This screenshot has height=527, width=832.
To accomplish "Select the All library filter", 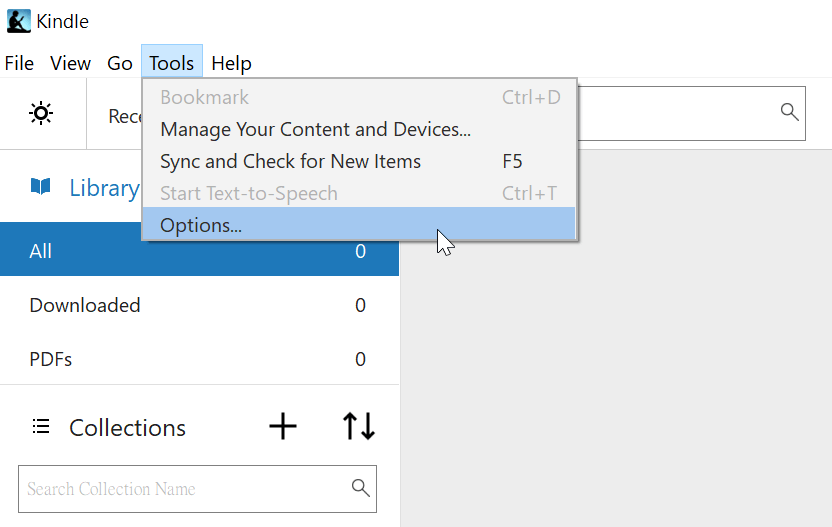I will coord(200,250).
